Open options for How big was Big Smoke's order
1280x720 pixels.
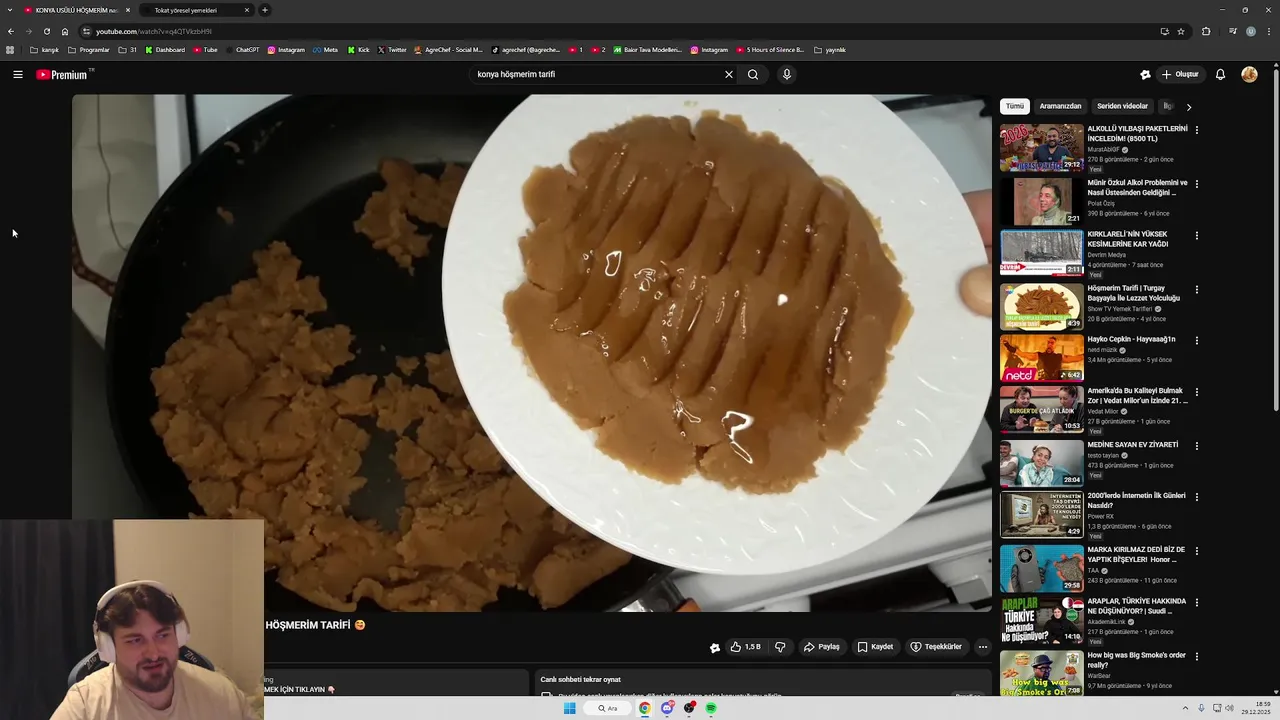(x=1196, y=657)
